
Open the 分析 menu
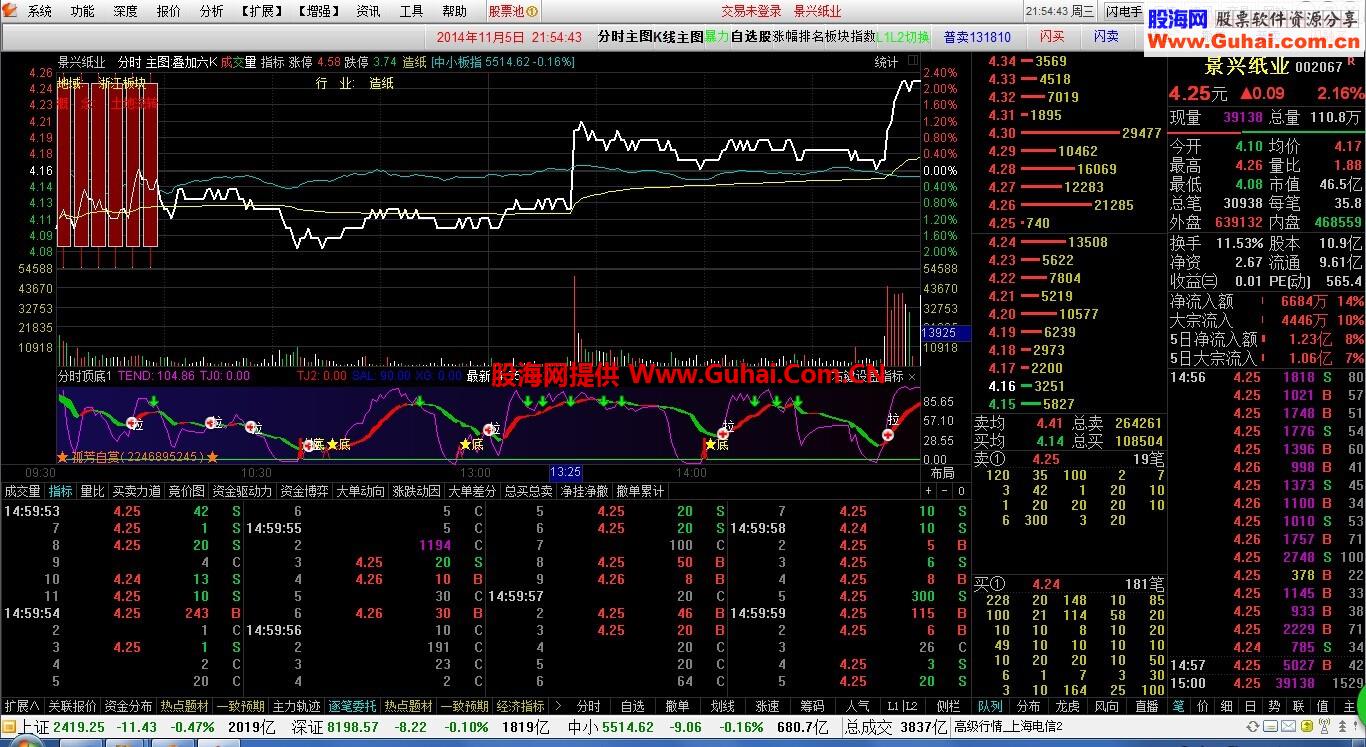211,11
